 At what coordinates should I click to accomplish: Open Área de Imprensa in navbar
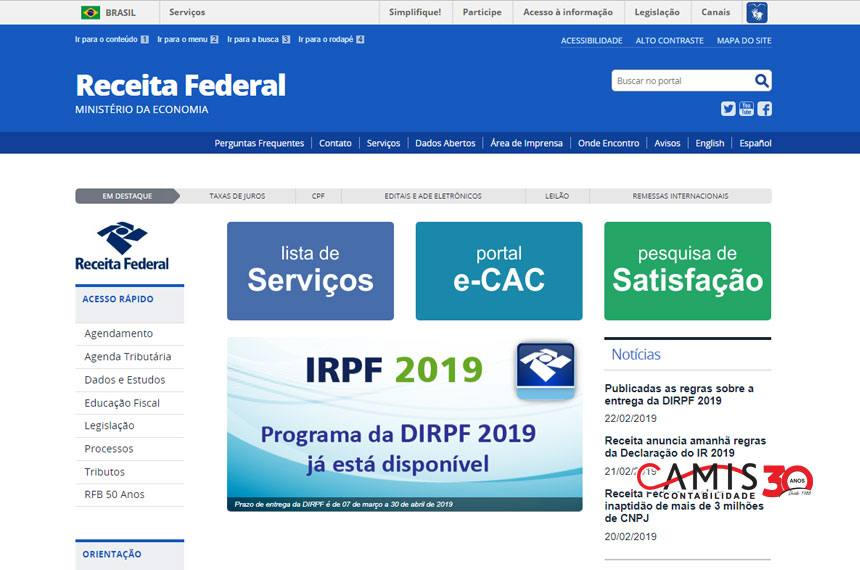point(526,143)
